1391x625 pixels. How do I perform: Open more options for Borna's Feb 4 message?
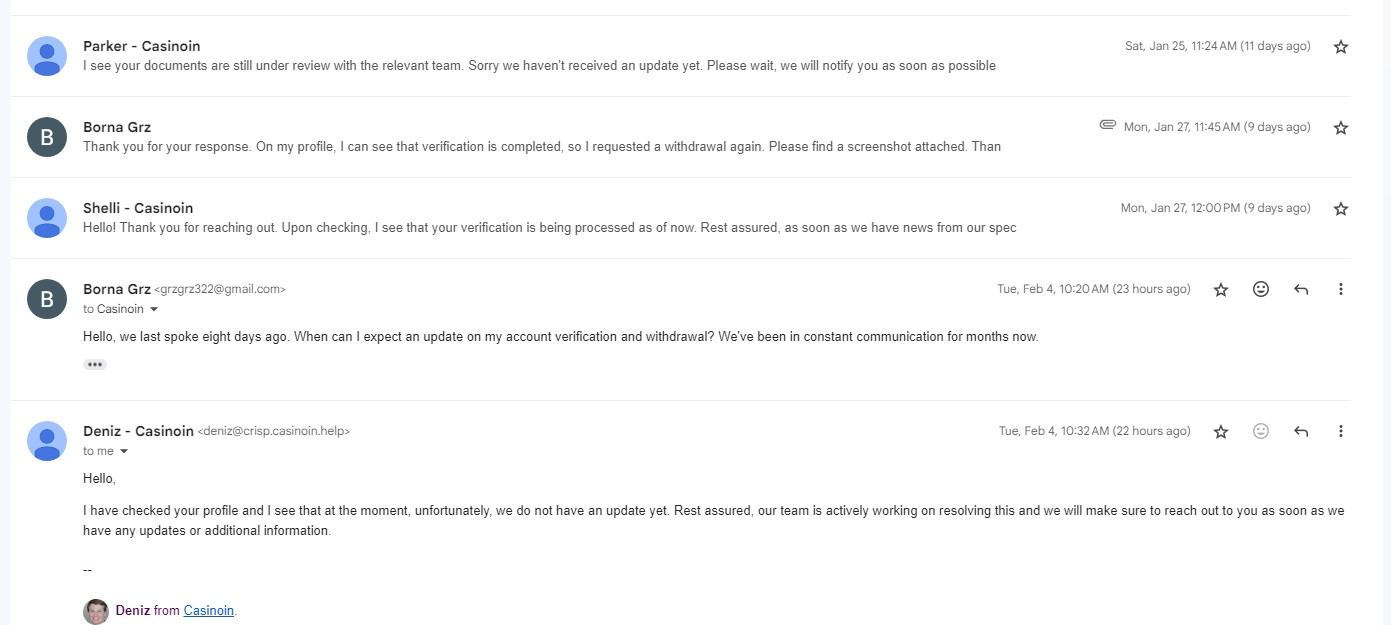point(1341,289)
